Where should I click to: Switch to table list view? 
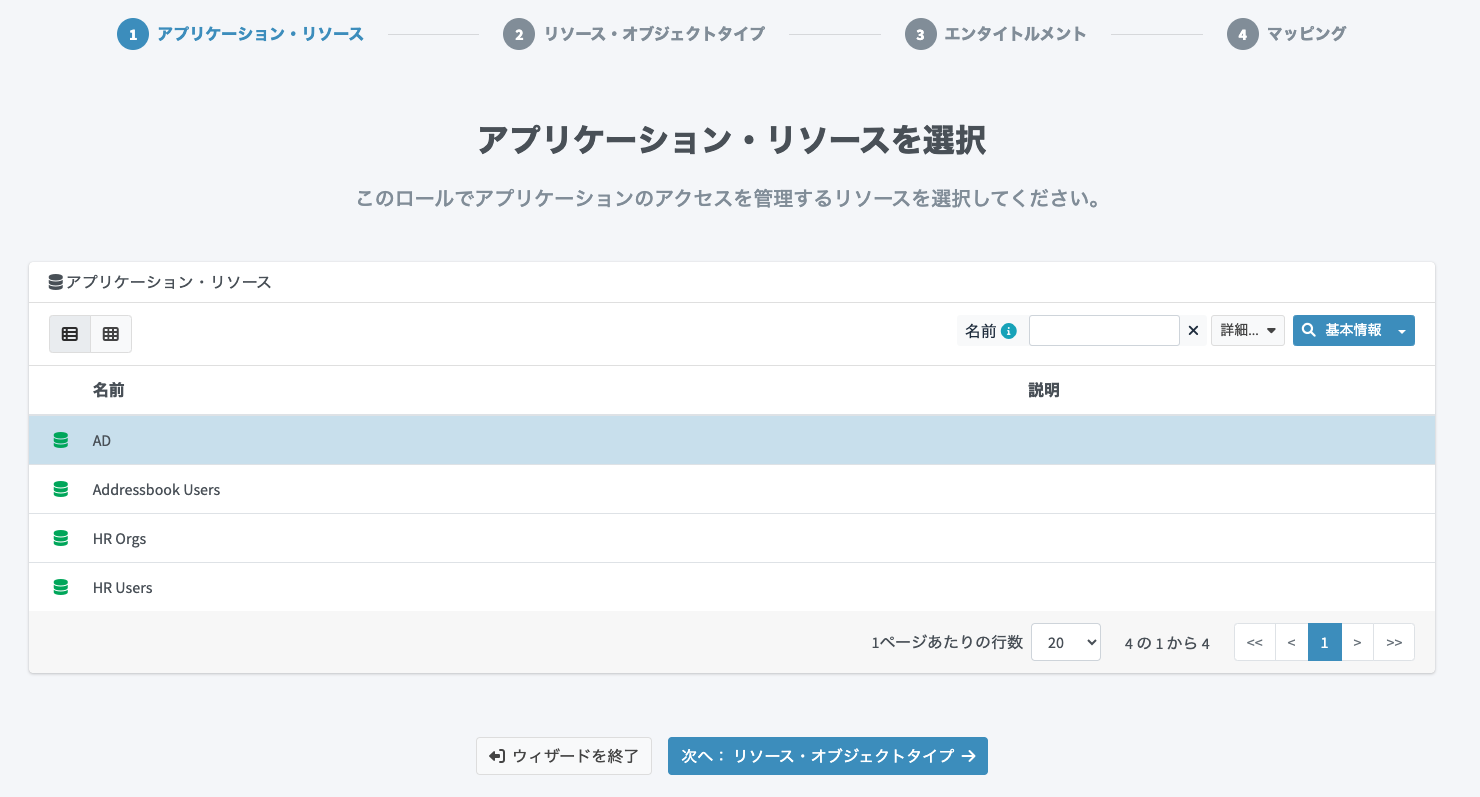coord(70,334)
